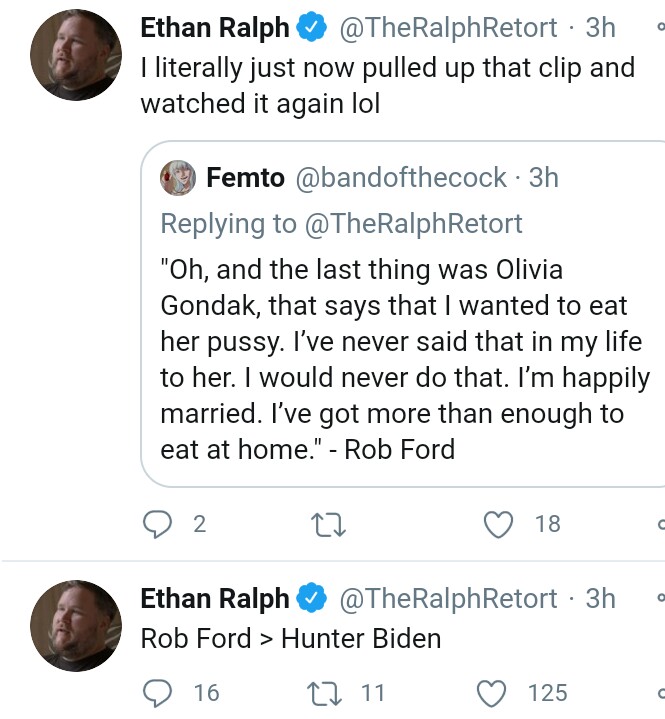Image resolution: width=665 pixels, height=719 pixels.
Task: Click Ethan Ralph name on second tweet
Action: (x=215, y=598)
